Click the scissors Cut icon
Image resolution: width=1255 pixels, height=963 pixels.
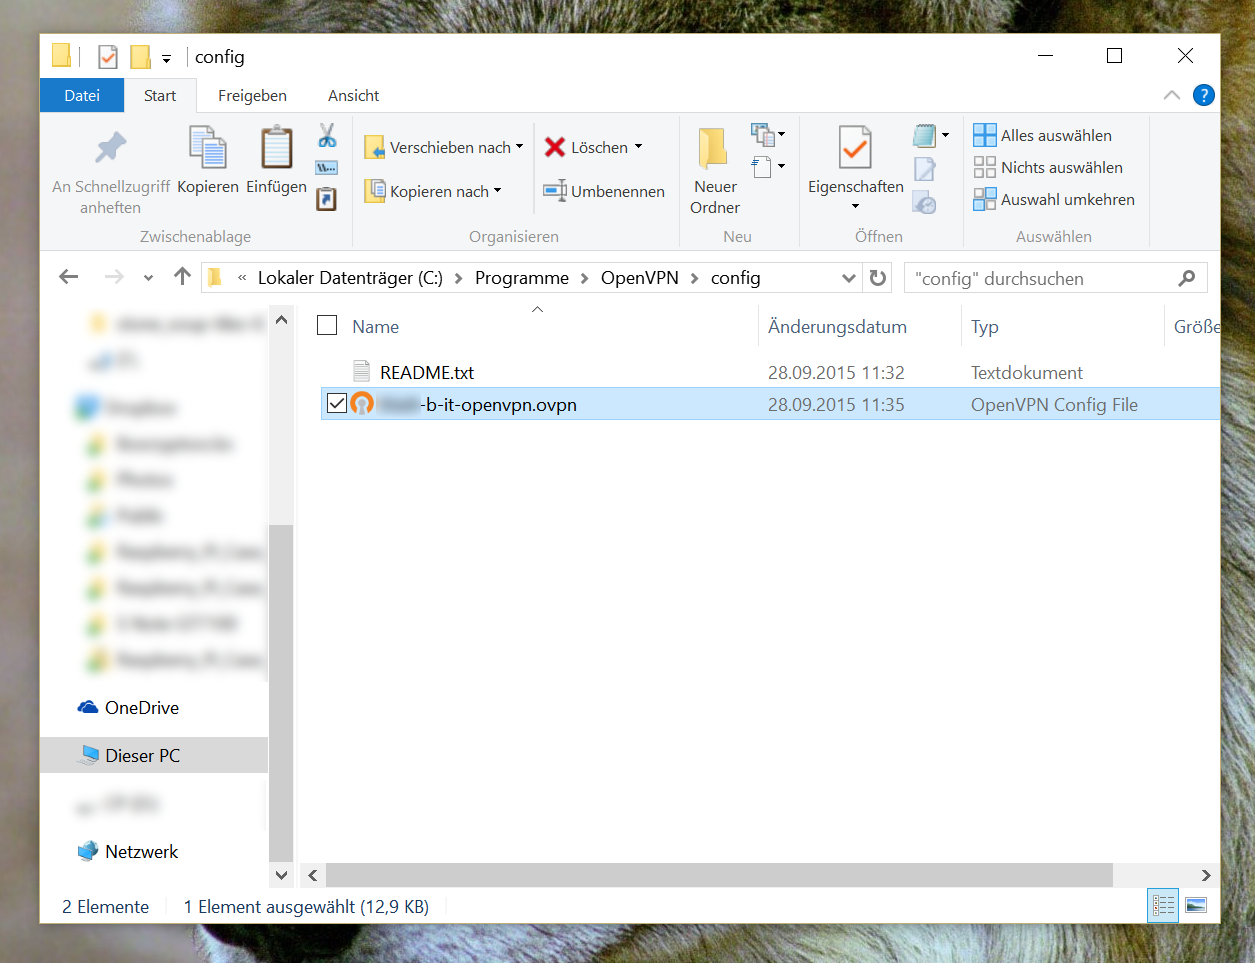pos(327,136)
